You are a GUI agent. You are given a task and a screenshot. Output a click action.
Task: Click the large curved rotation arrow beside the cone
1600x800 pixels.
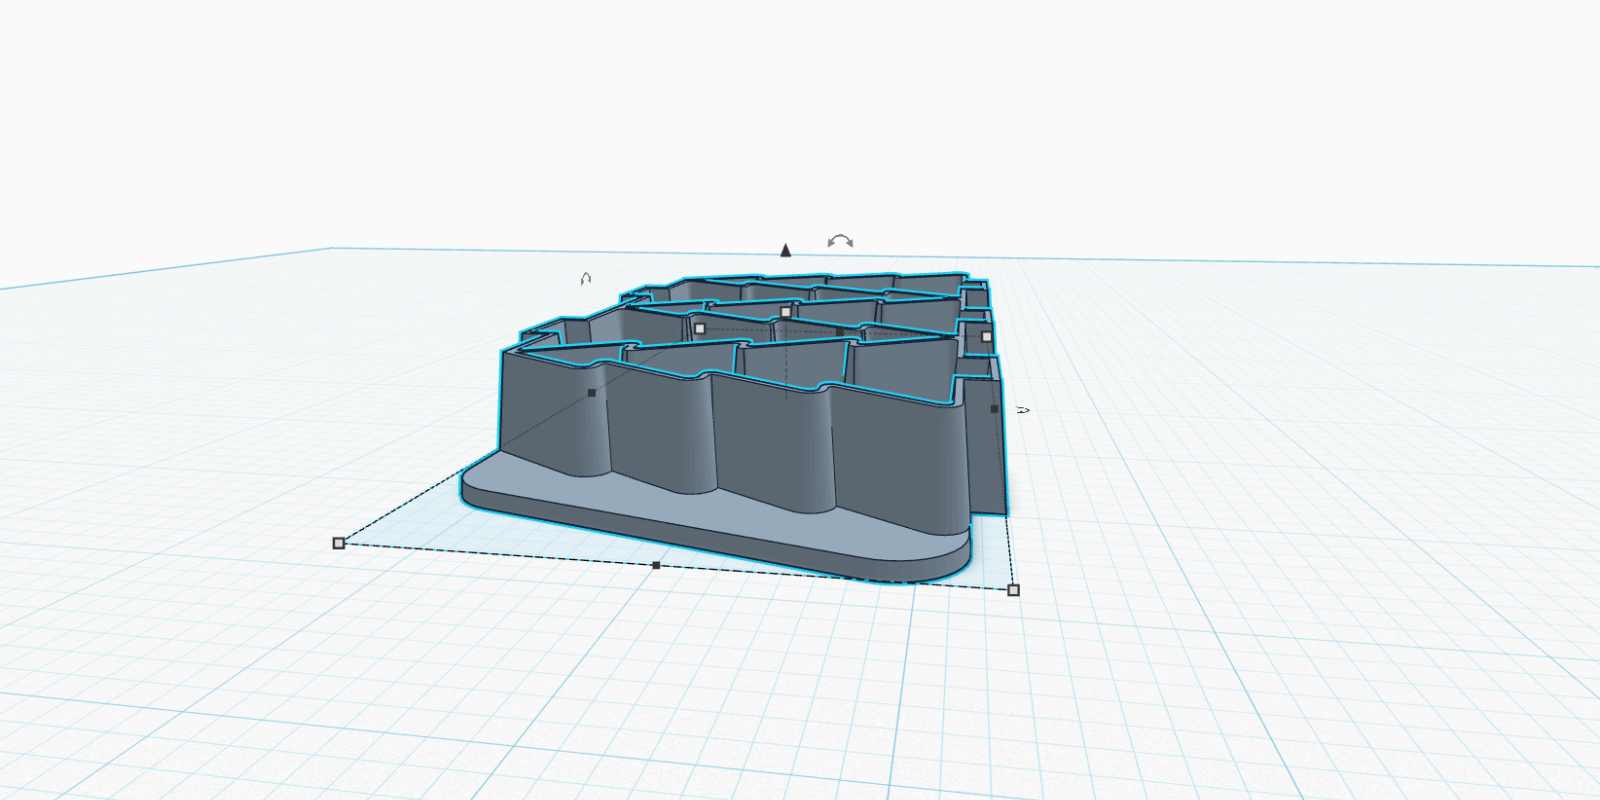click(x=840, y=241)
